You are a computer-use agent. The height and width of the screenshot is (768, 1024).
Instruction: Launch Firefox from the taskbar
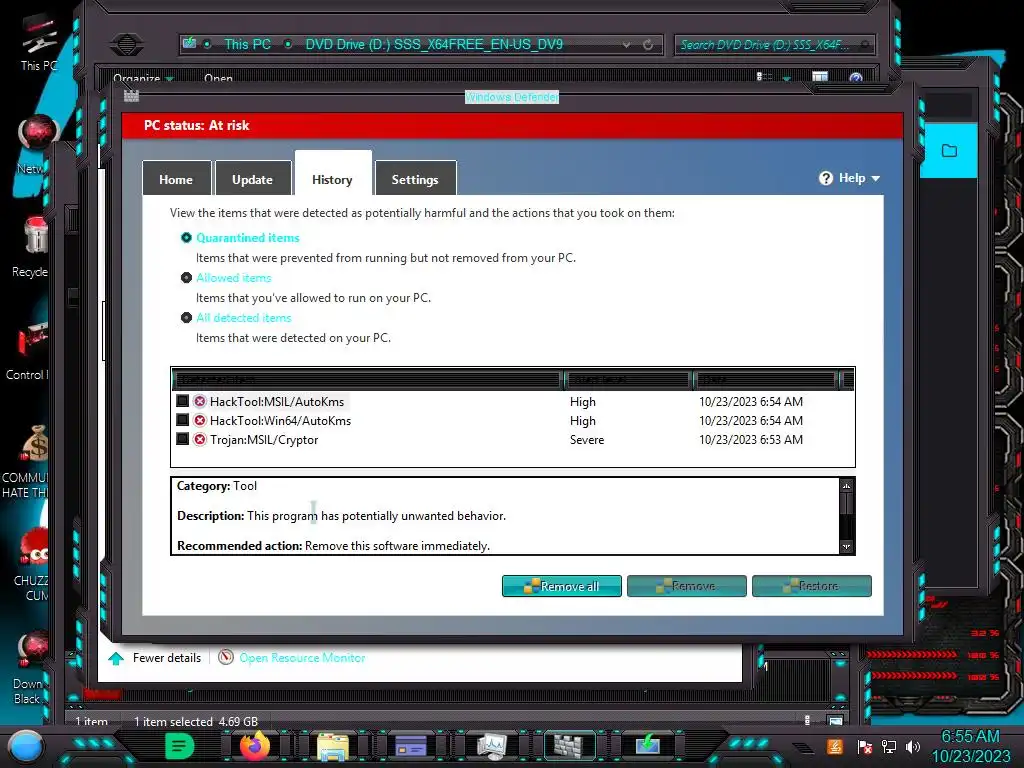click(x=255, y=745)
